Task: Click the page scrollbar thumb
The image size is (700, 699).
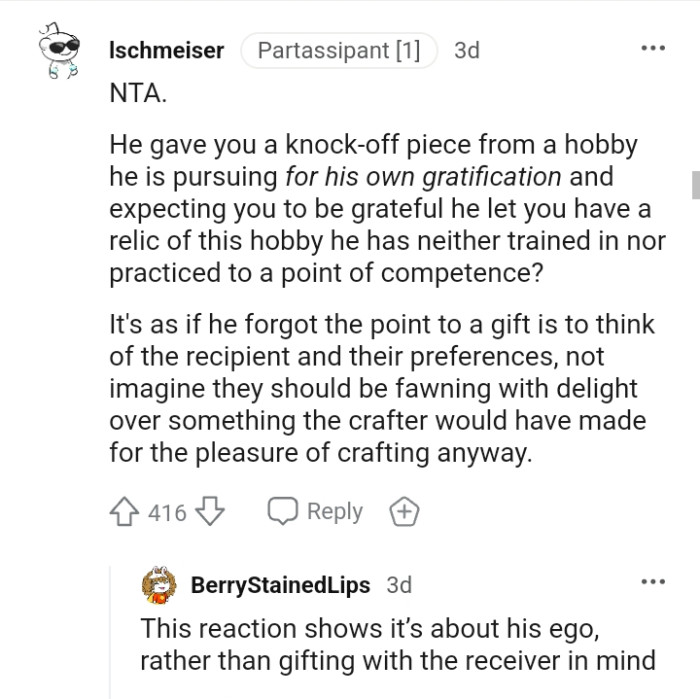Action: [695, 185]
